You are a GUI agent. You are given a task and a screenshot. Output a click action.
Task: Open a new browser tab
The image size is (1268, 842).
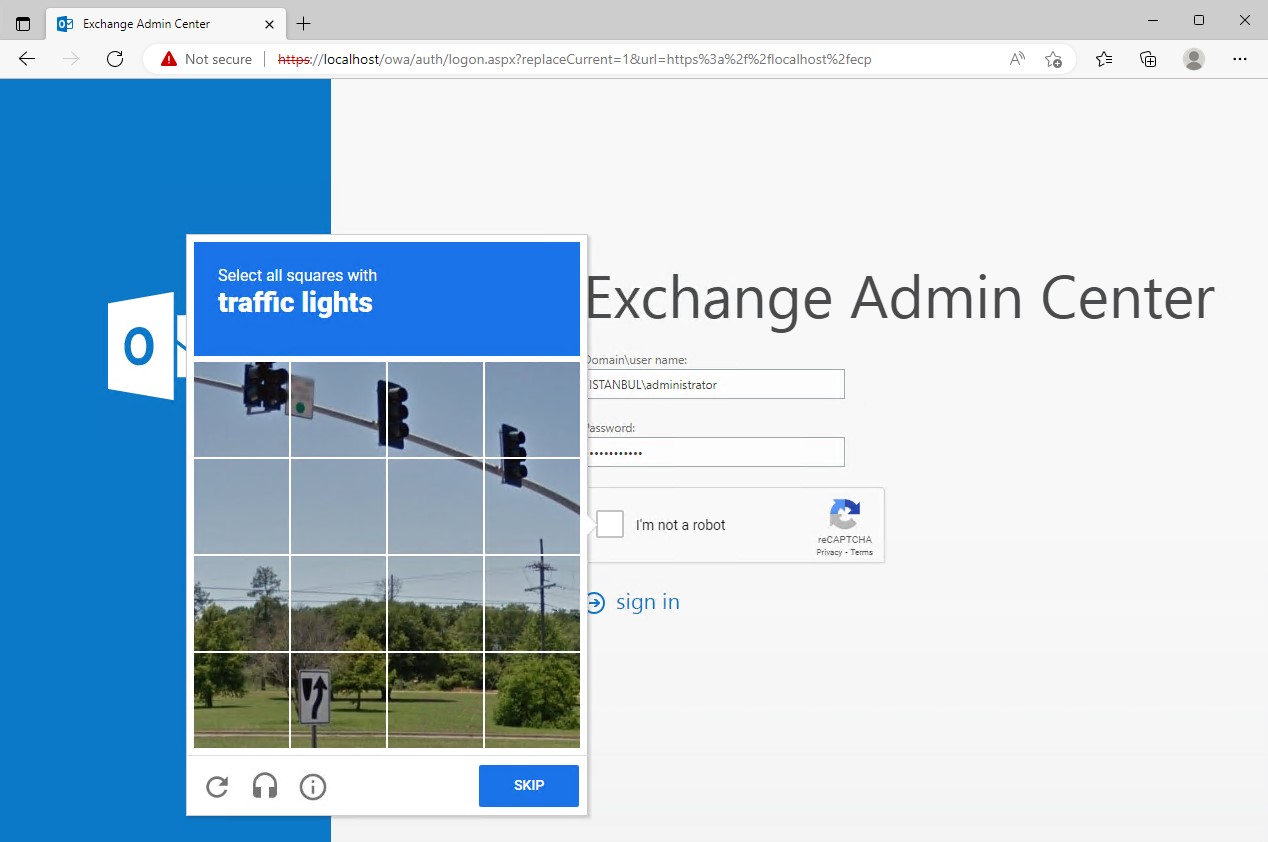coord(304,23)
